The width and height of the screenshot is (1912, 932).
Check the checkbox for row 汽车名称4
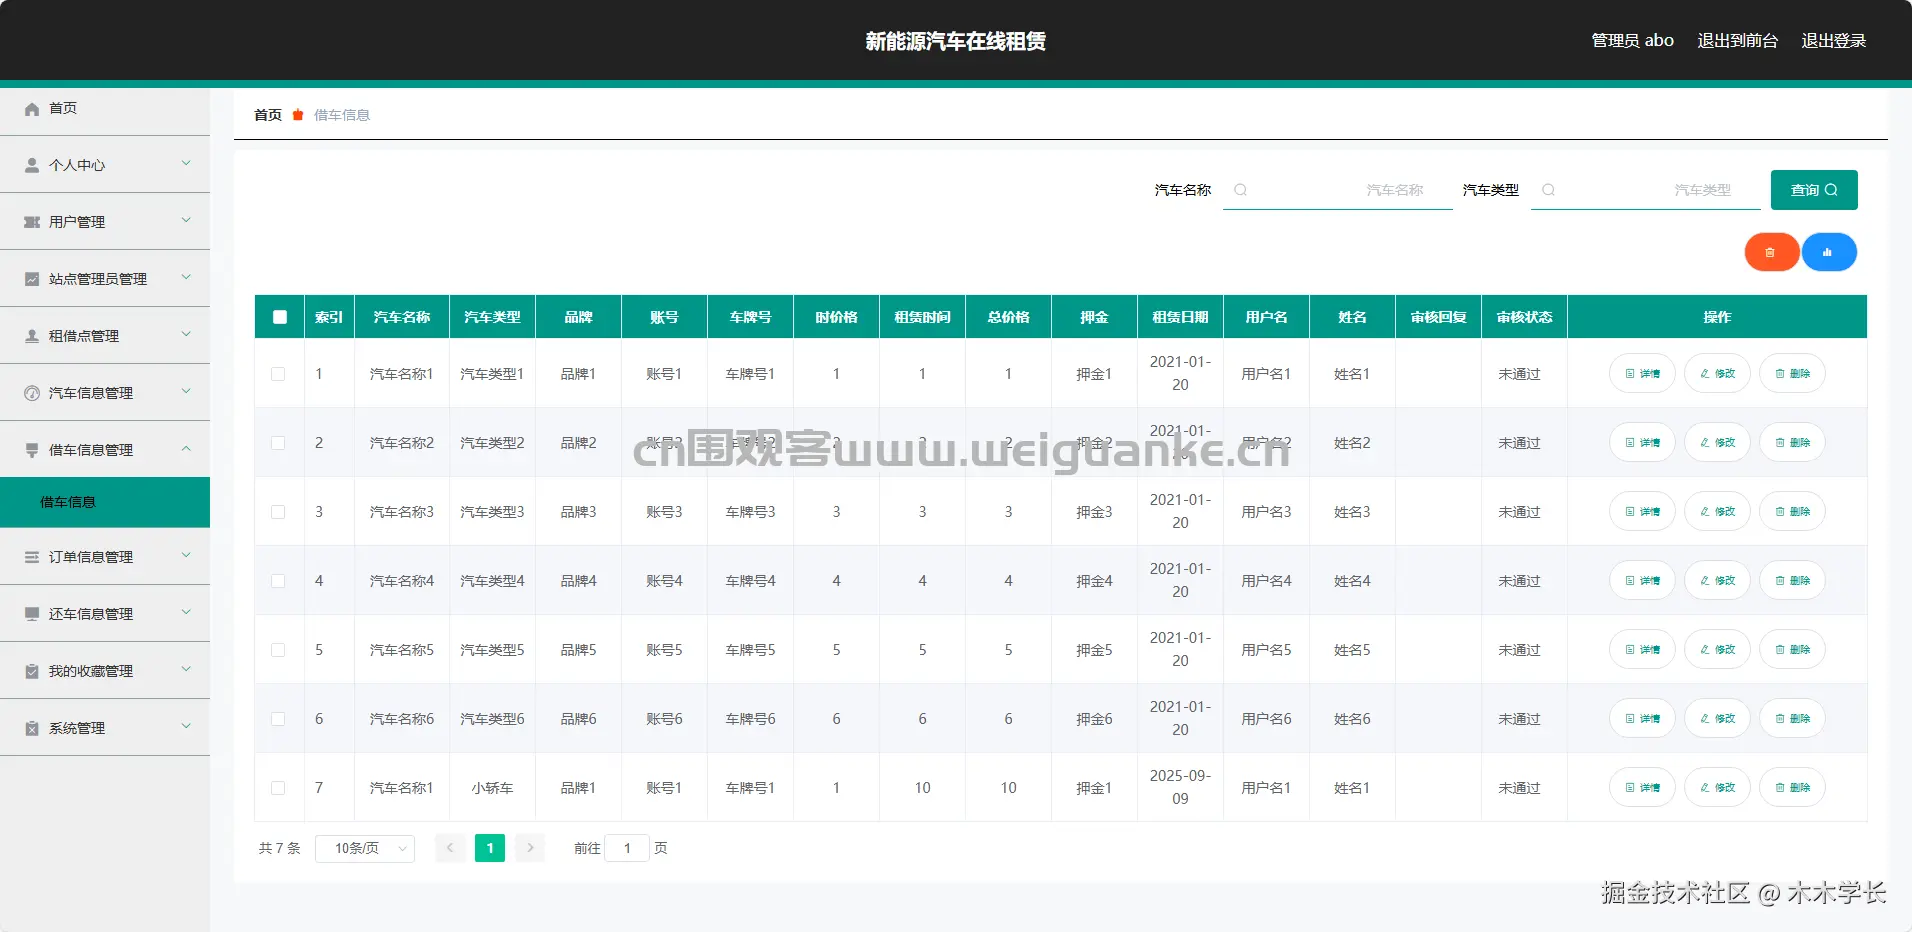278,581
